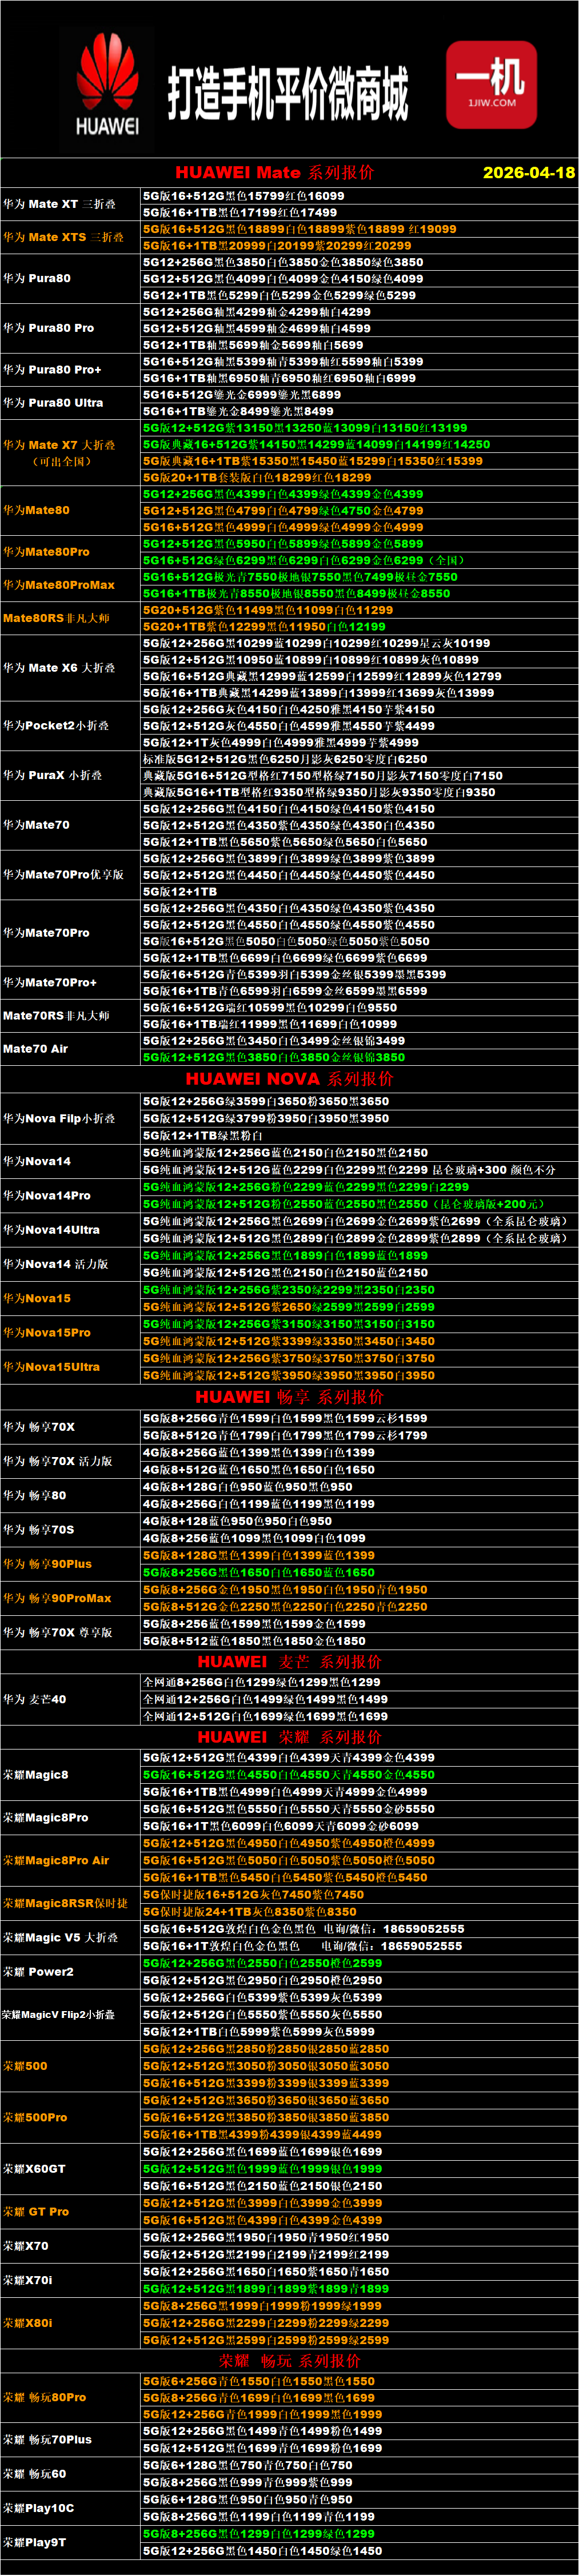Pick the Mate70 Air model label
This screenshot has width=579, height=2576.
[x=36, y=1048]
